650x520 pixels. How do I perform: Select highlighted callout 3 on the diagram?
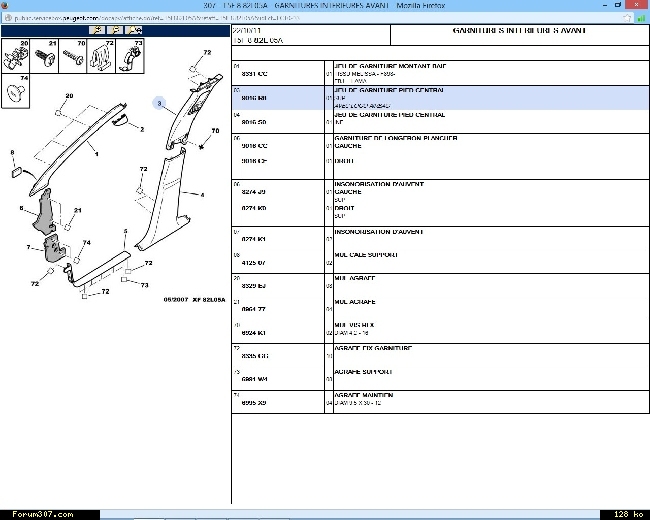tap(159, 103)
